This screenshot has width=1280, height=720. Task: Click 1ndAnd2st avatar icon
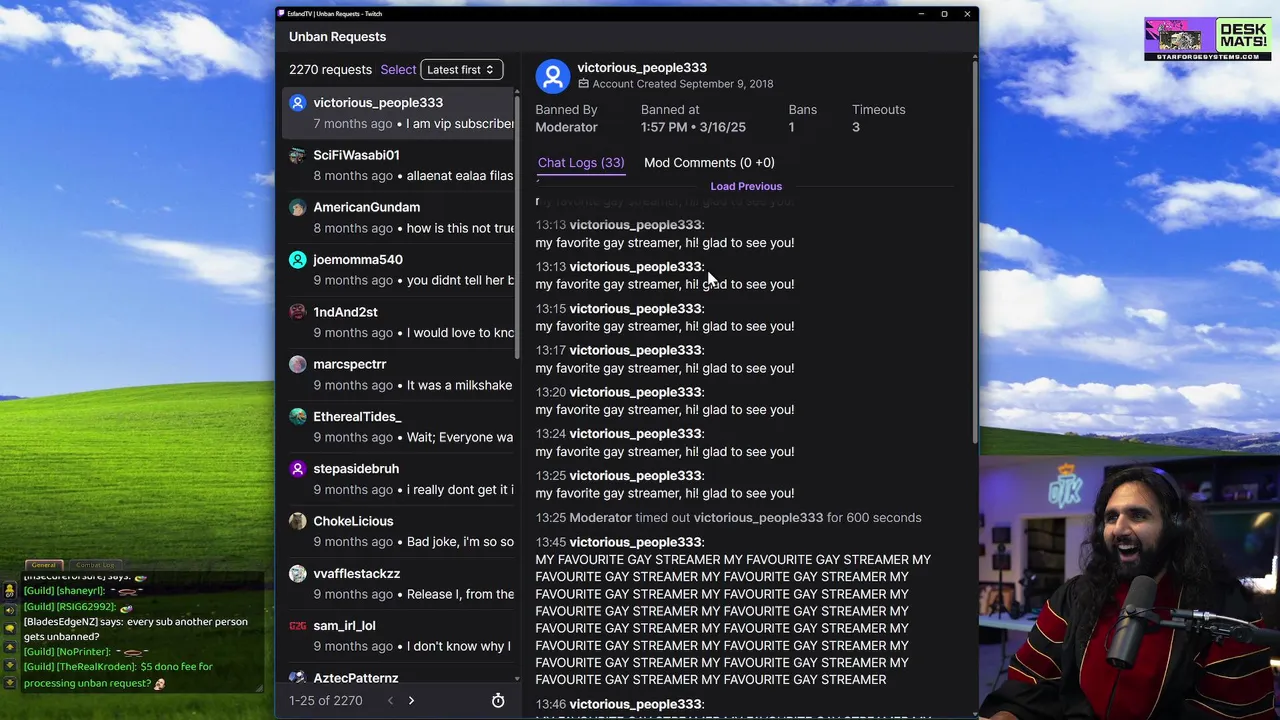pos(297,312)
